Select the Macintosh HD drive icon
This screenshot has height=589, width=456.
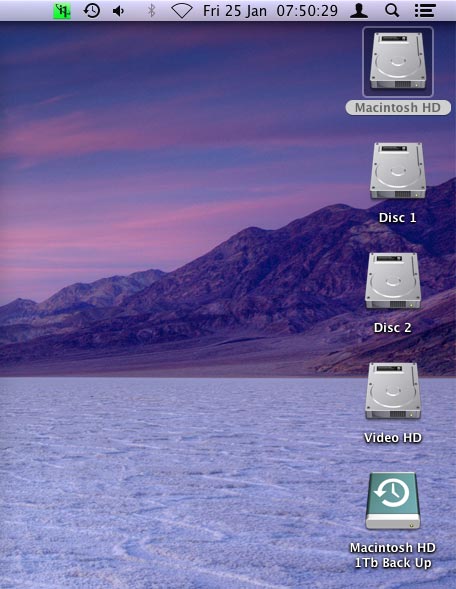pos(398,62)
